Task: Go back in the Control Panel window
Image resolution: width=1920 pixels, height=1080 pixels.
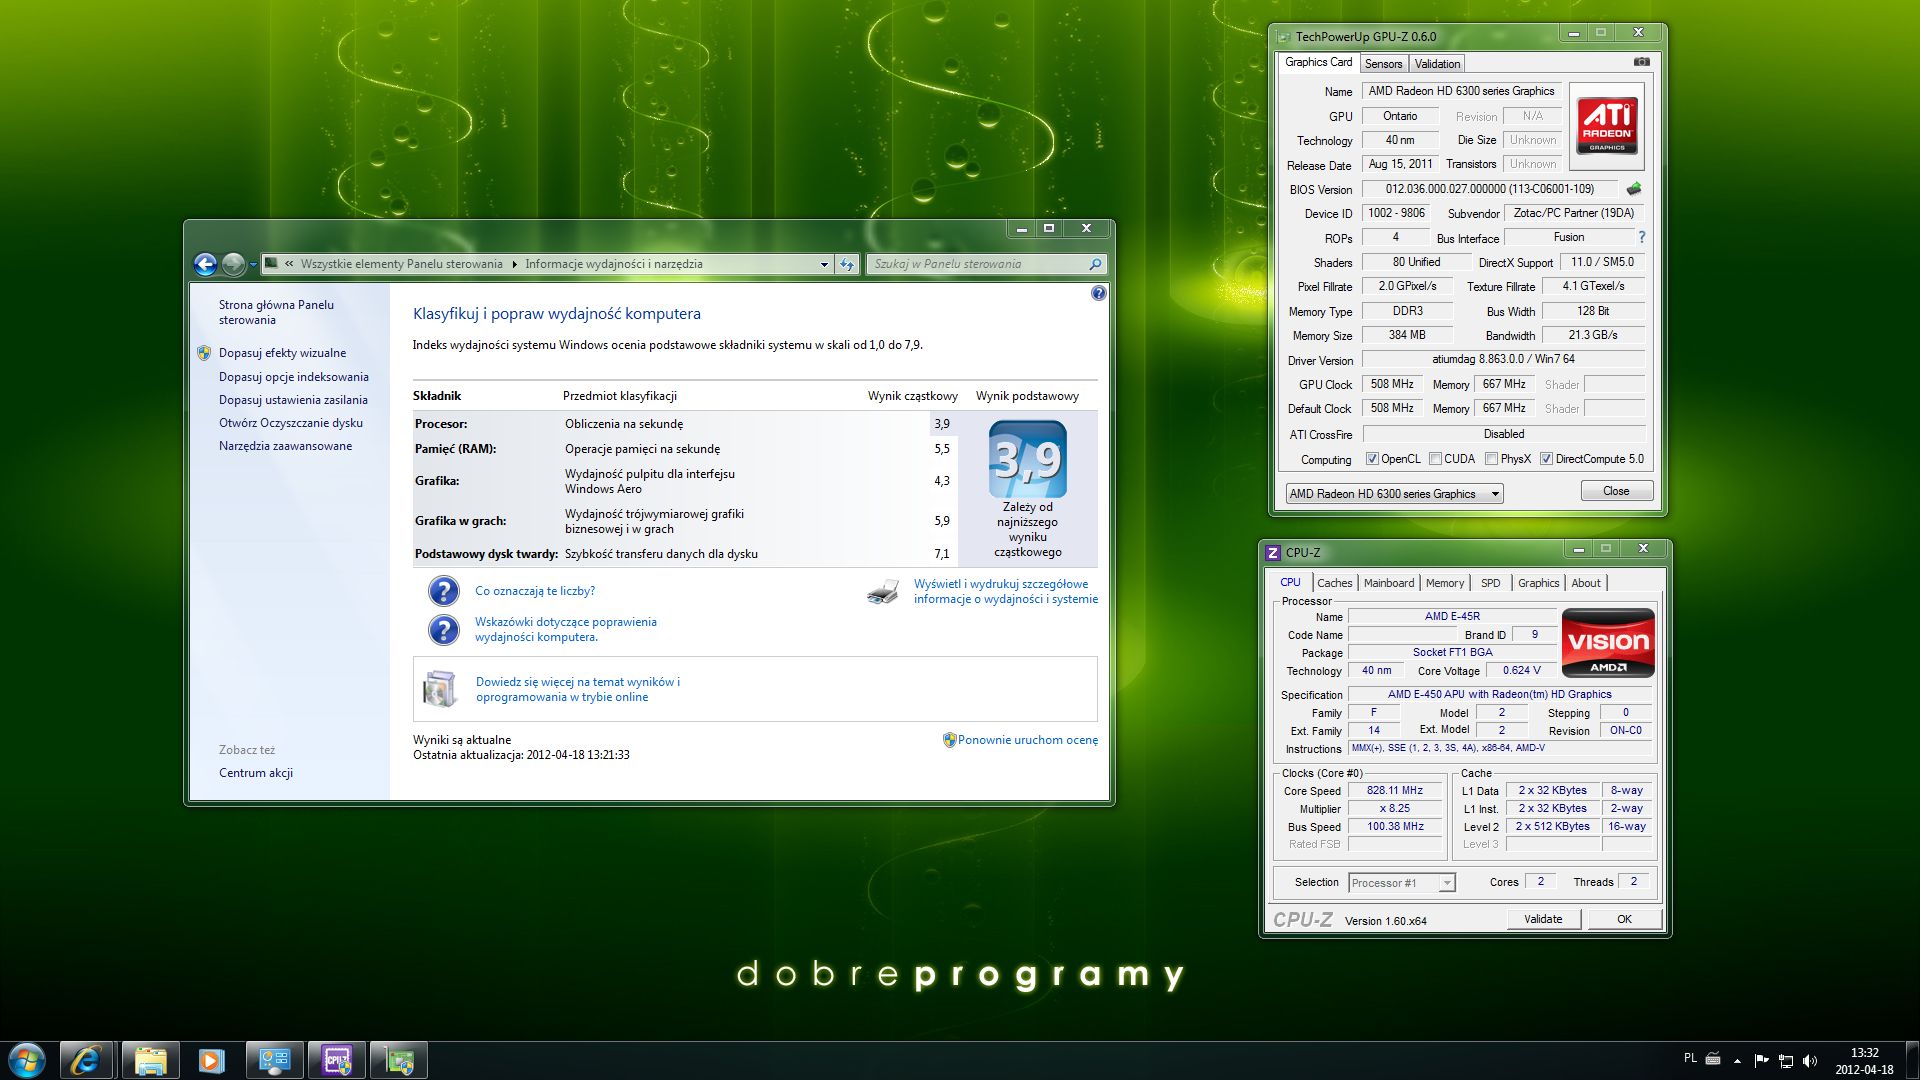Action: click(205, 264)
